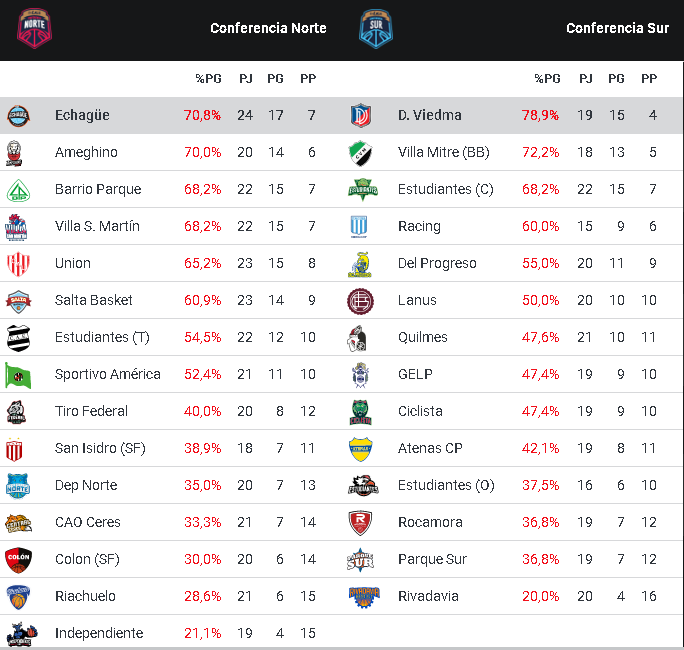Image resolution: width=684 pixels, height=650 pixels.
Task: Click the Rocamora team logo
Action: (x=361, y=522)
